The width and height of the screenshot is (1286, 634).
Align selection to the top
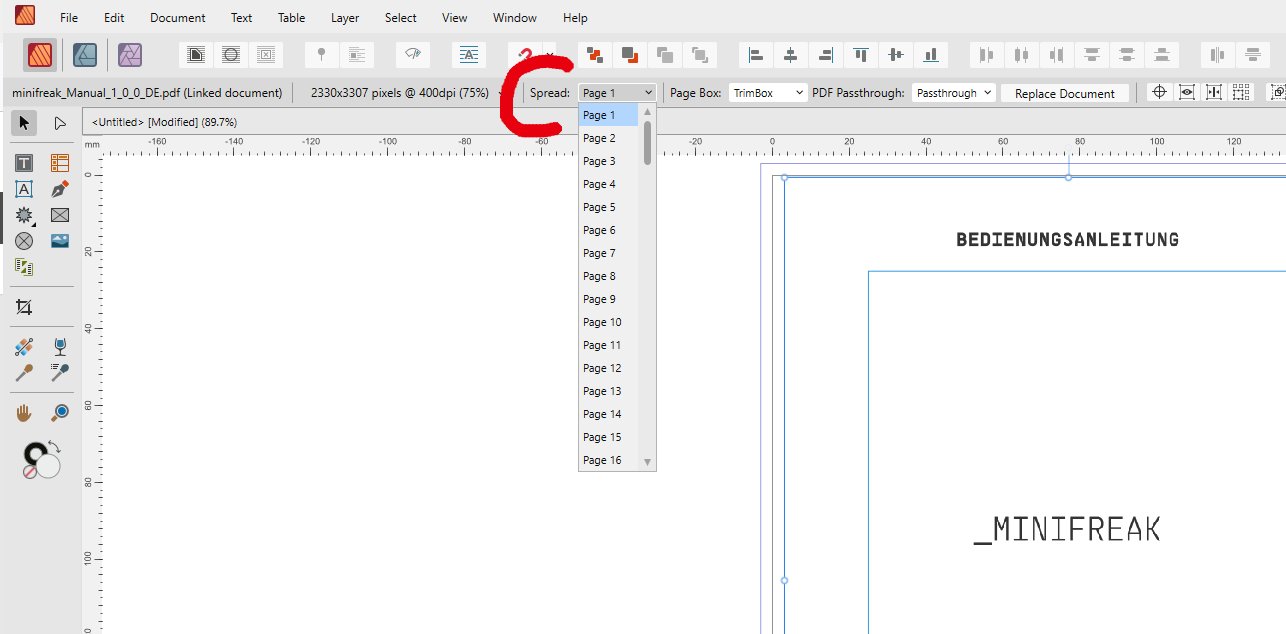[x=861, y=55]
